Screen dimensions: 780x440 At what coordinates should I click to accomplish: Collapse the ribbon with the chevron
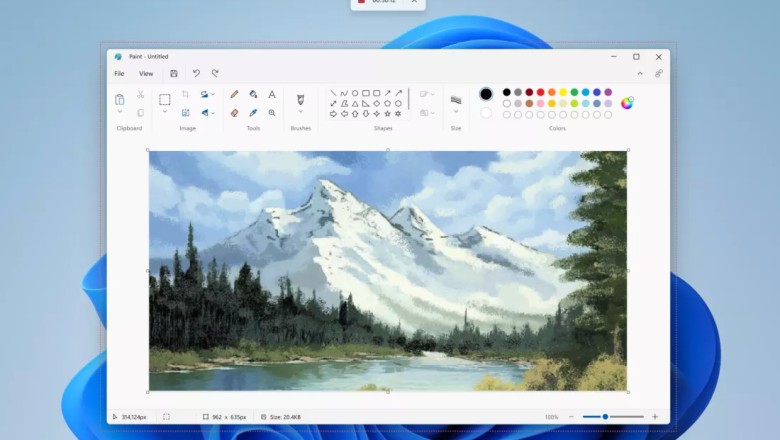click(640, 74)
